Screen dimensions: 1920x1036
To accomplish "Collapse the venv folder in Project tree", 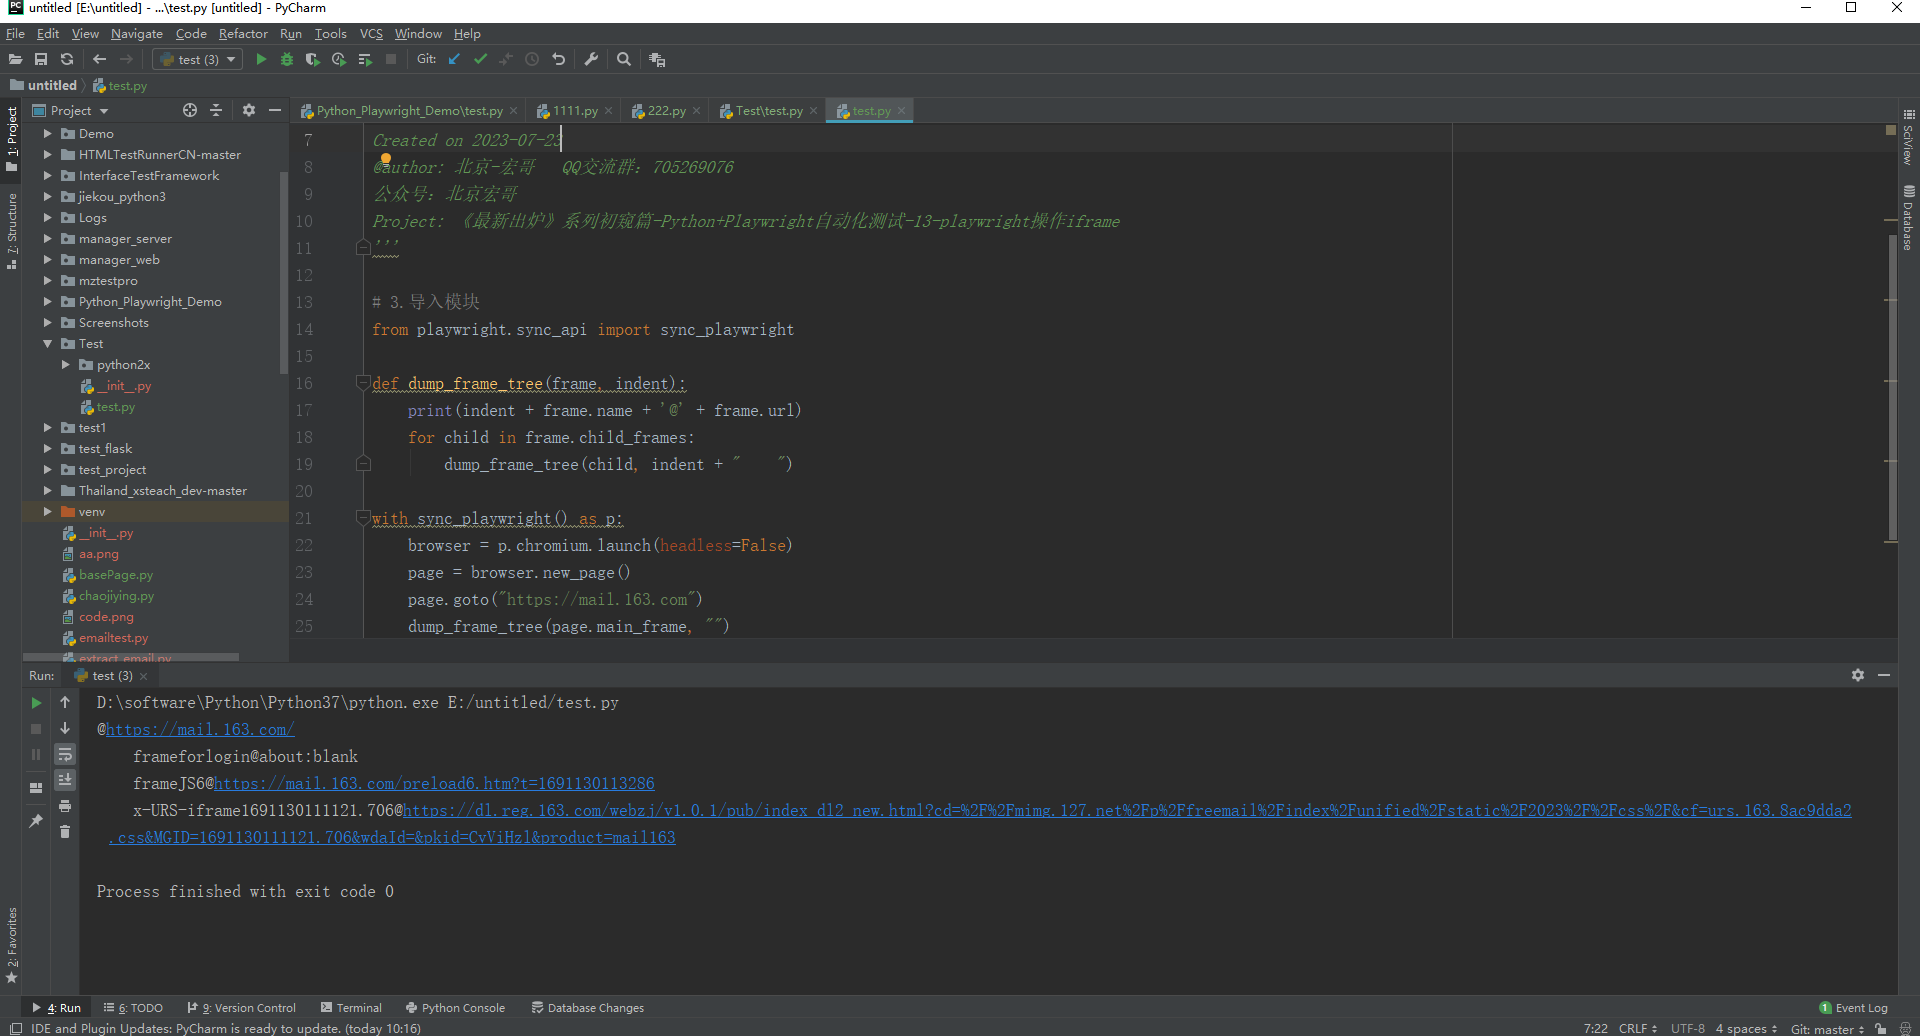I will (46, 511).
